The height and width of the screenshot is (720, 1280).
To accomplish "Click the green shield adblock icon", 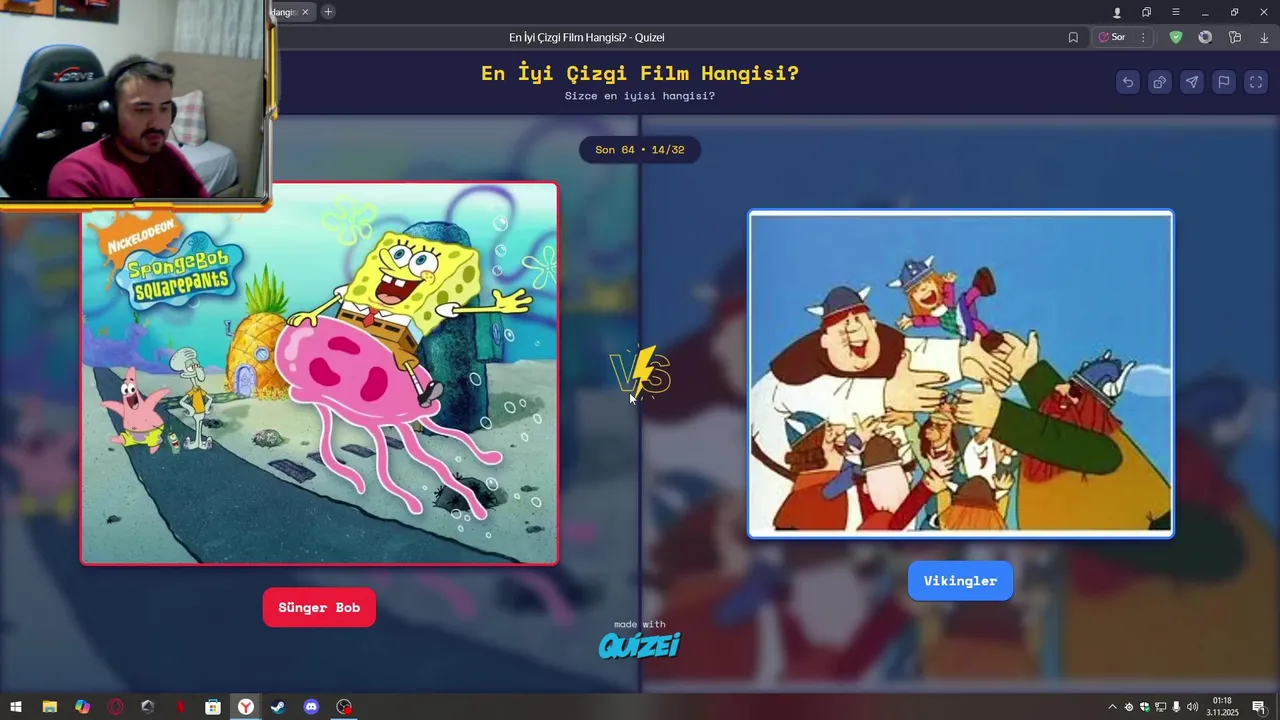I will click(1176, 37).
